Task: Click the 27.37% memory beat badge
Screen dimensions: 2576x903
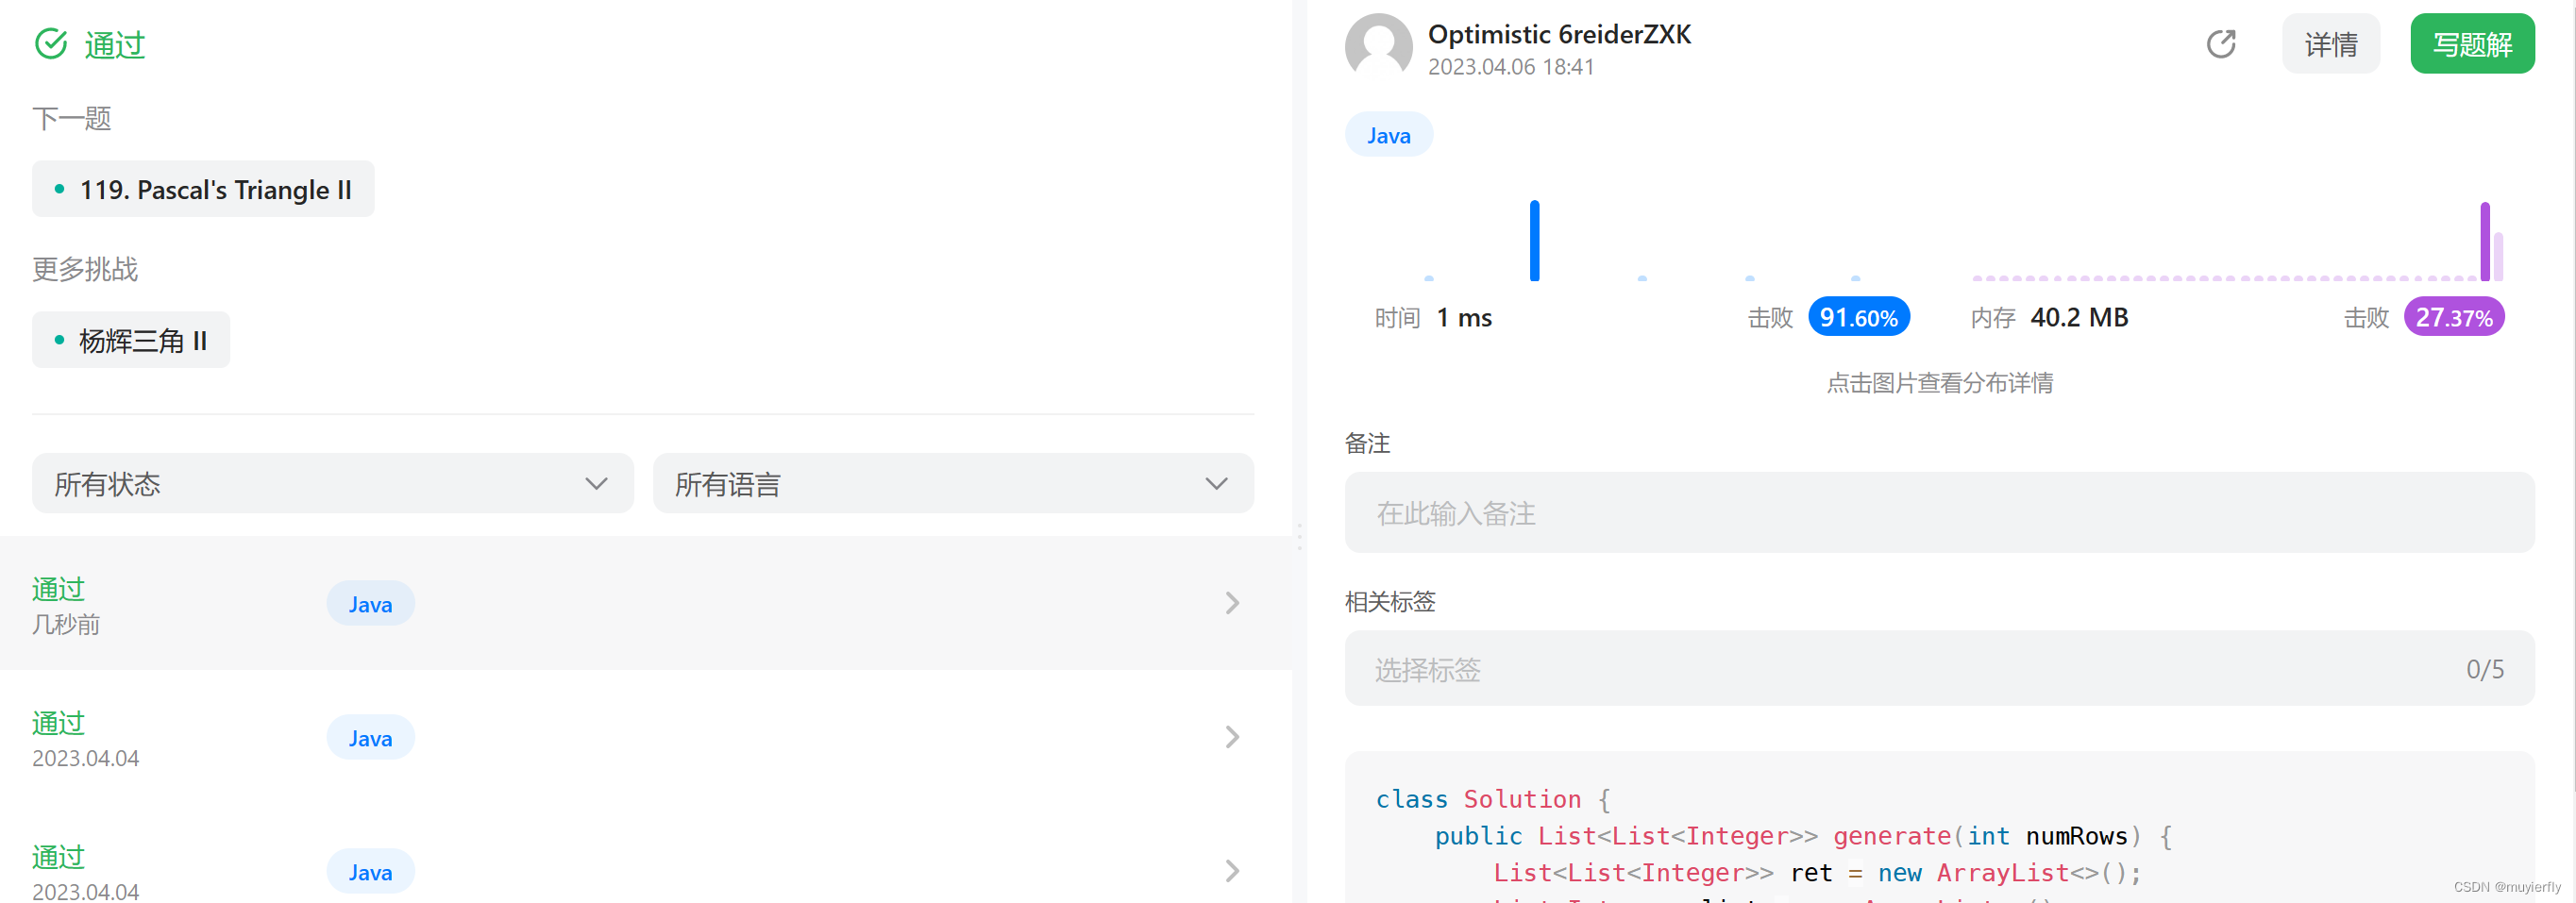Action: tap(2453, 317)
